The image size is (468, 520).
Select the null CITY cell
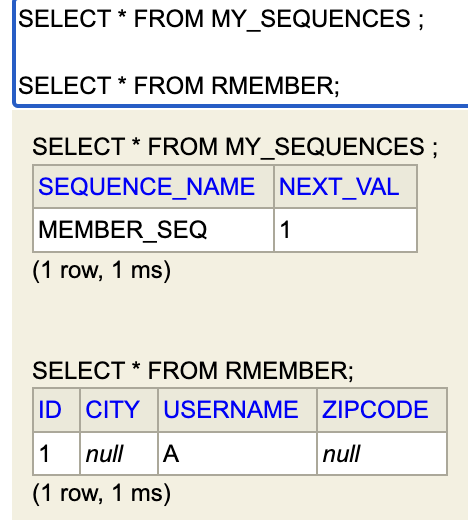(x=119, y=454)
